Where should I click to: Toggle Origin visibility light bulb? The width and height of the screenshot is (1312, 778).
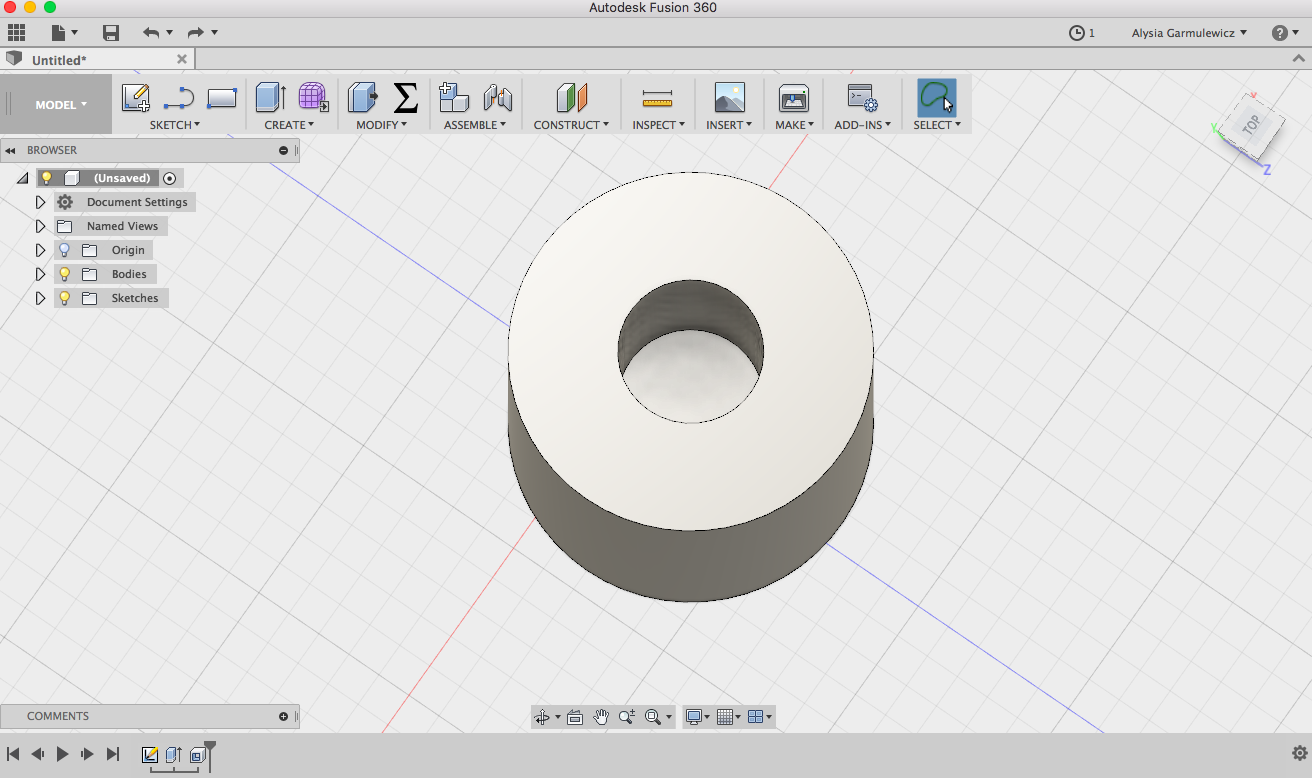tap(65, 250)
